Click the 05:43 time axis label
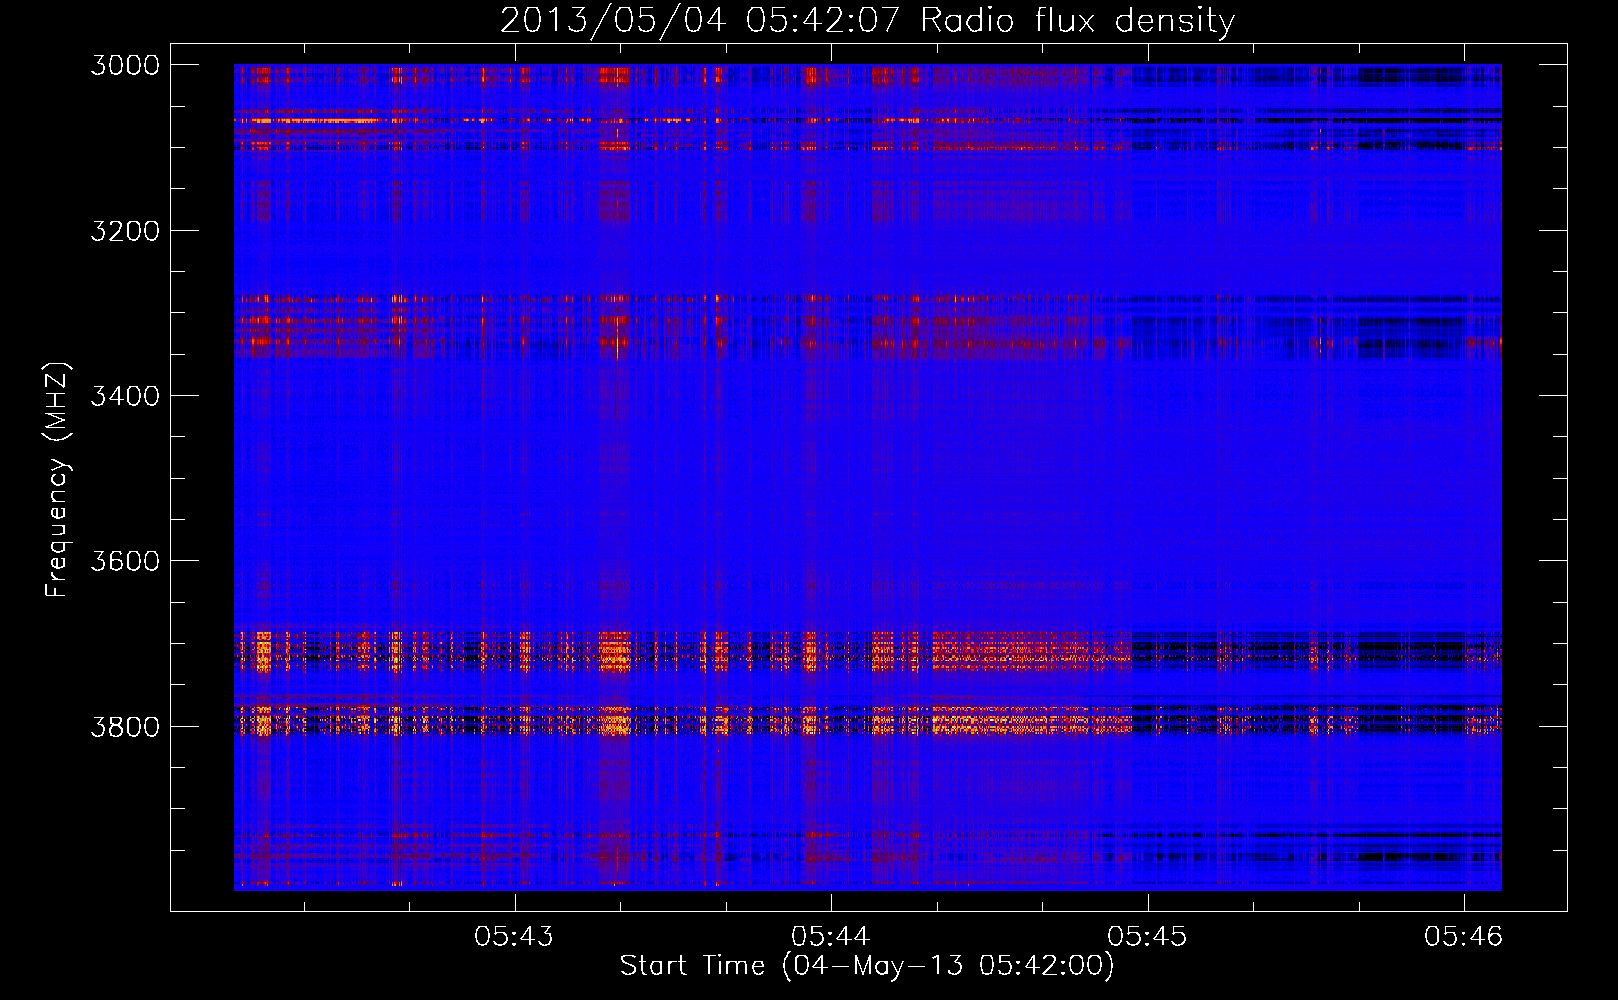The height and width of the screenshot is (1000, 1618). coord(514,937)
